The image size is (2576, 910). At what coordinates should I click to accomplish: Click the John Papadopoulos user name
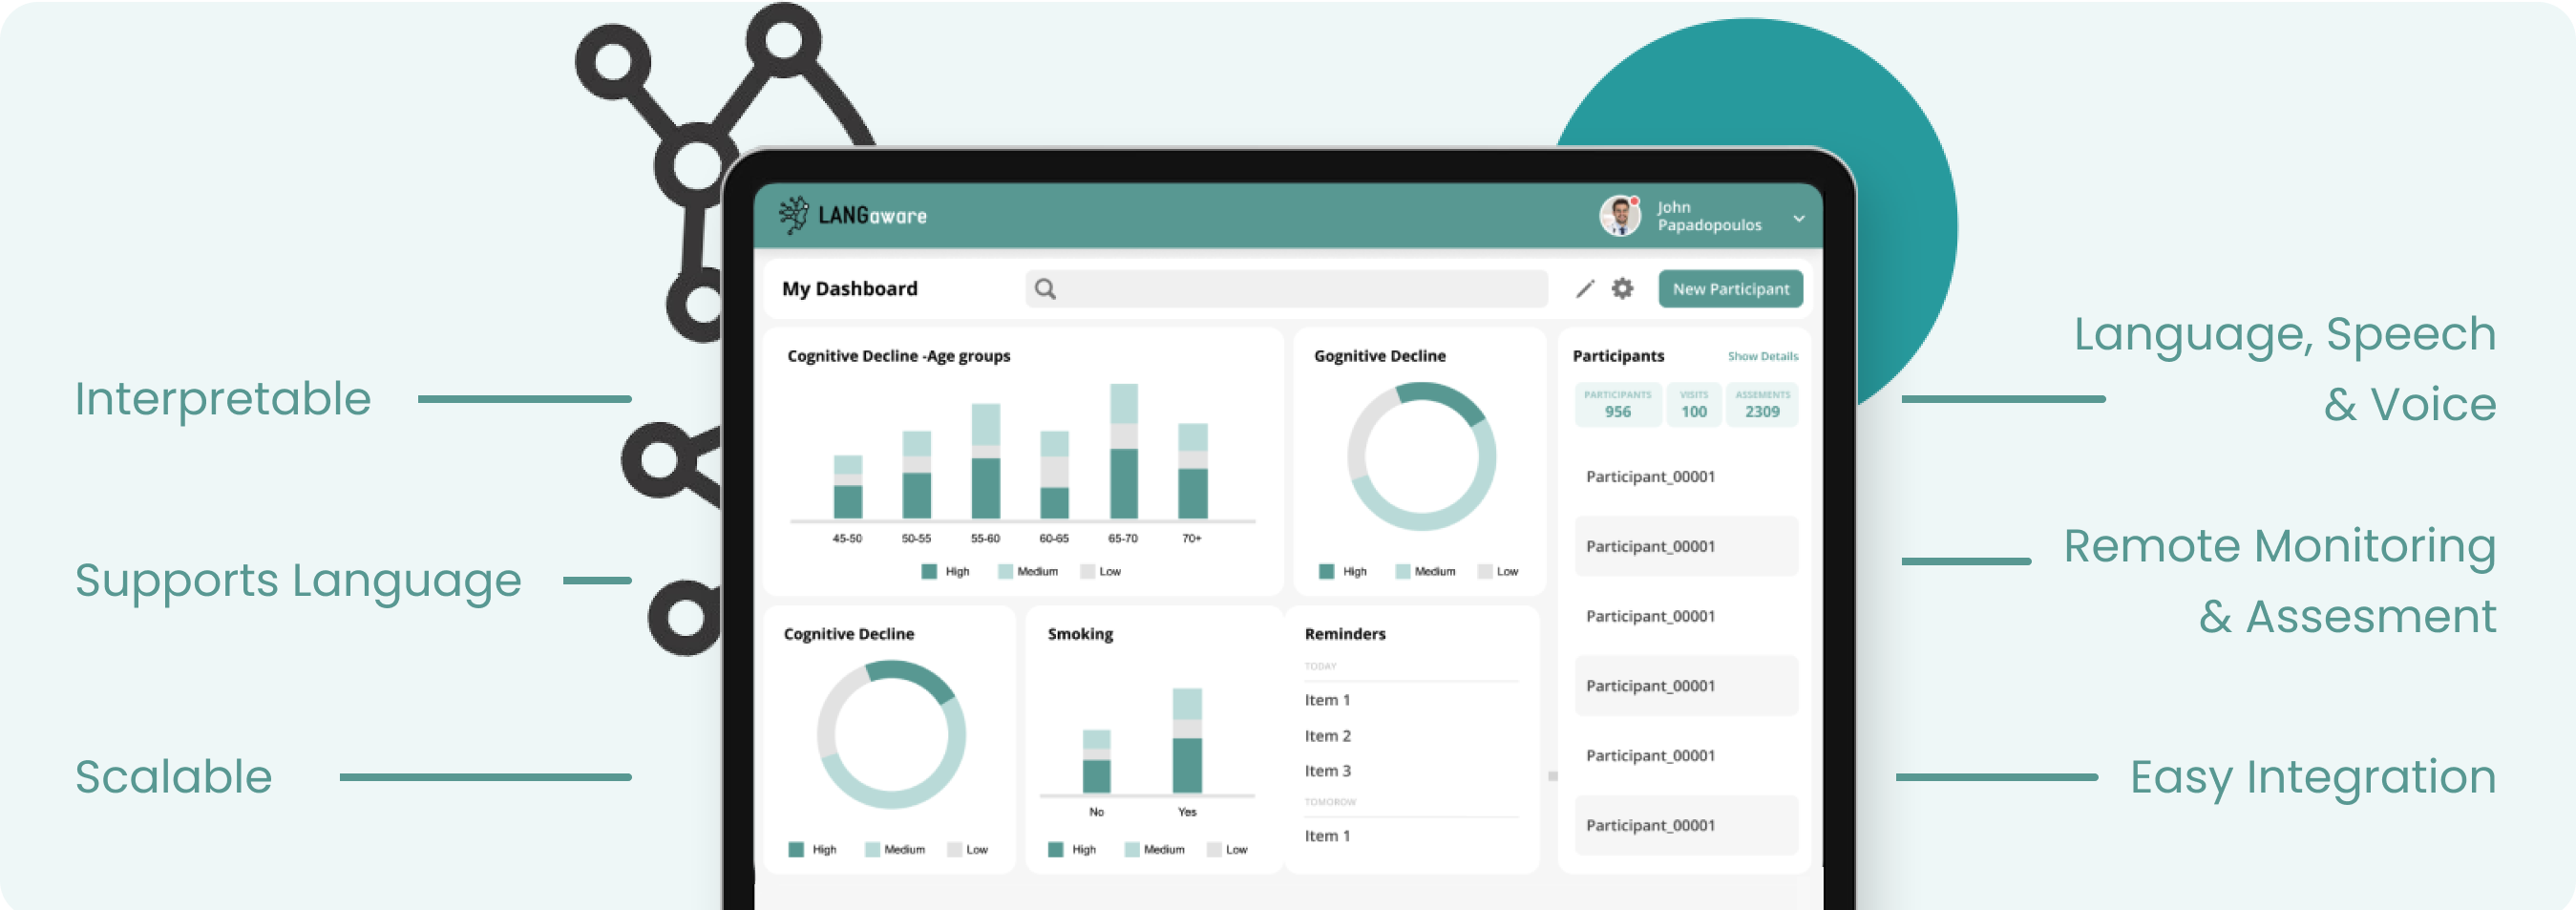point(1709,216)
